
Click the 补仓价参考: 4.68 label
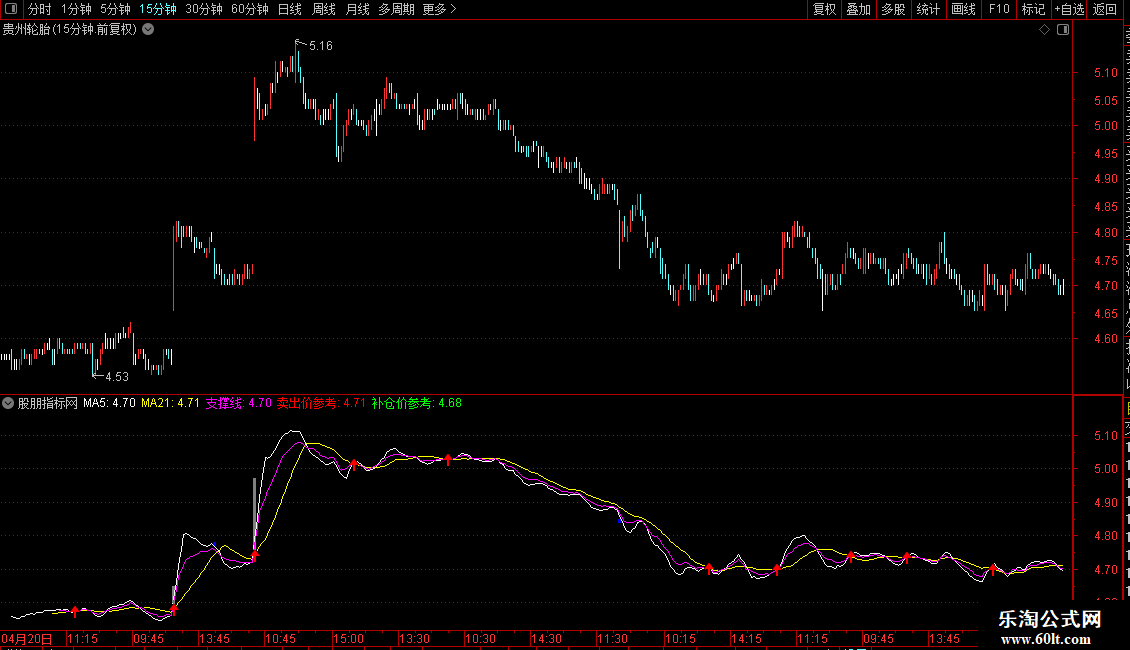pos(417,403)
